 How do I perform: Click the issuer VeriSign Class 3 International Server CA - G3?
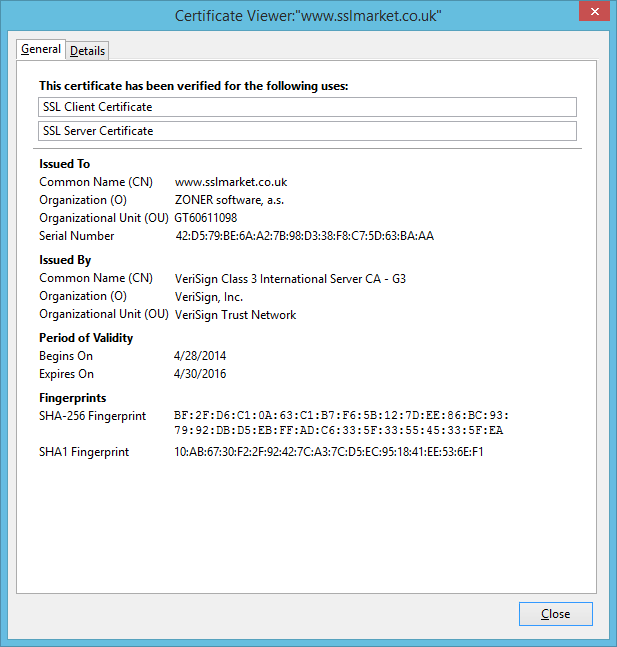pyautogui.click(x=290, y=279)
